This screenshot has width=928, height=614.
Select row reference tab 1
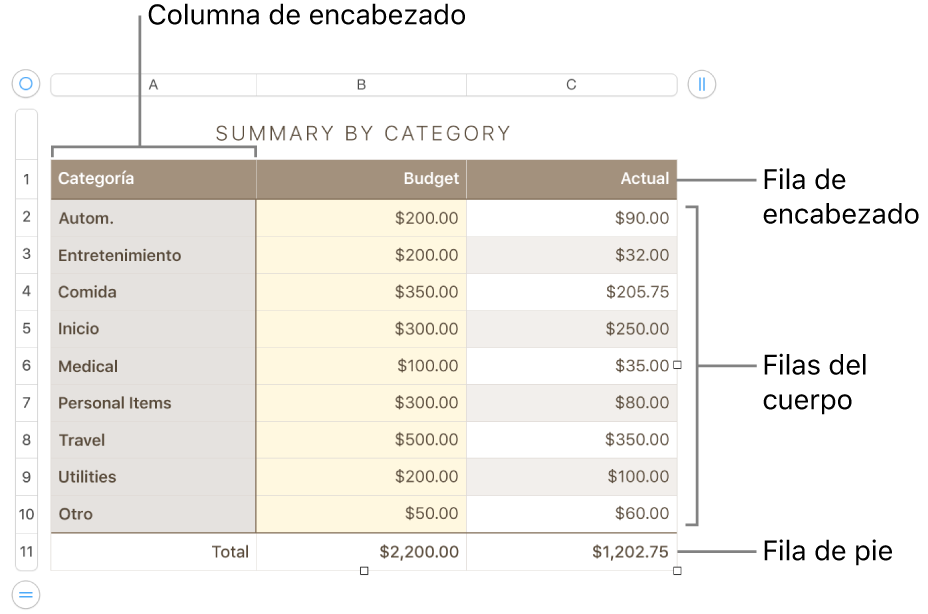[25, 178]
